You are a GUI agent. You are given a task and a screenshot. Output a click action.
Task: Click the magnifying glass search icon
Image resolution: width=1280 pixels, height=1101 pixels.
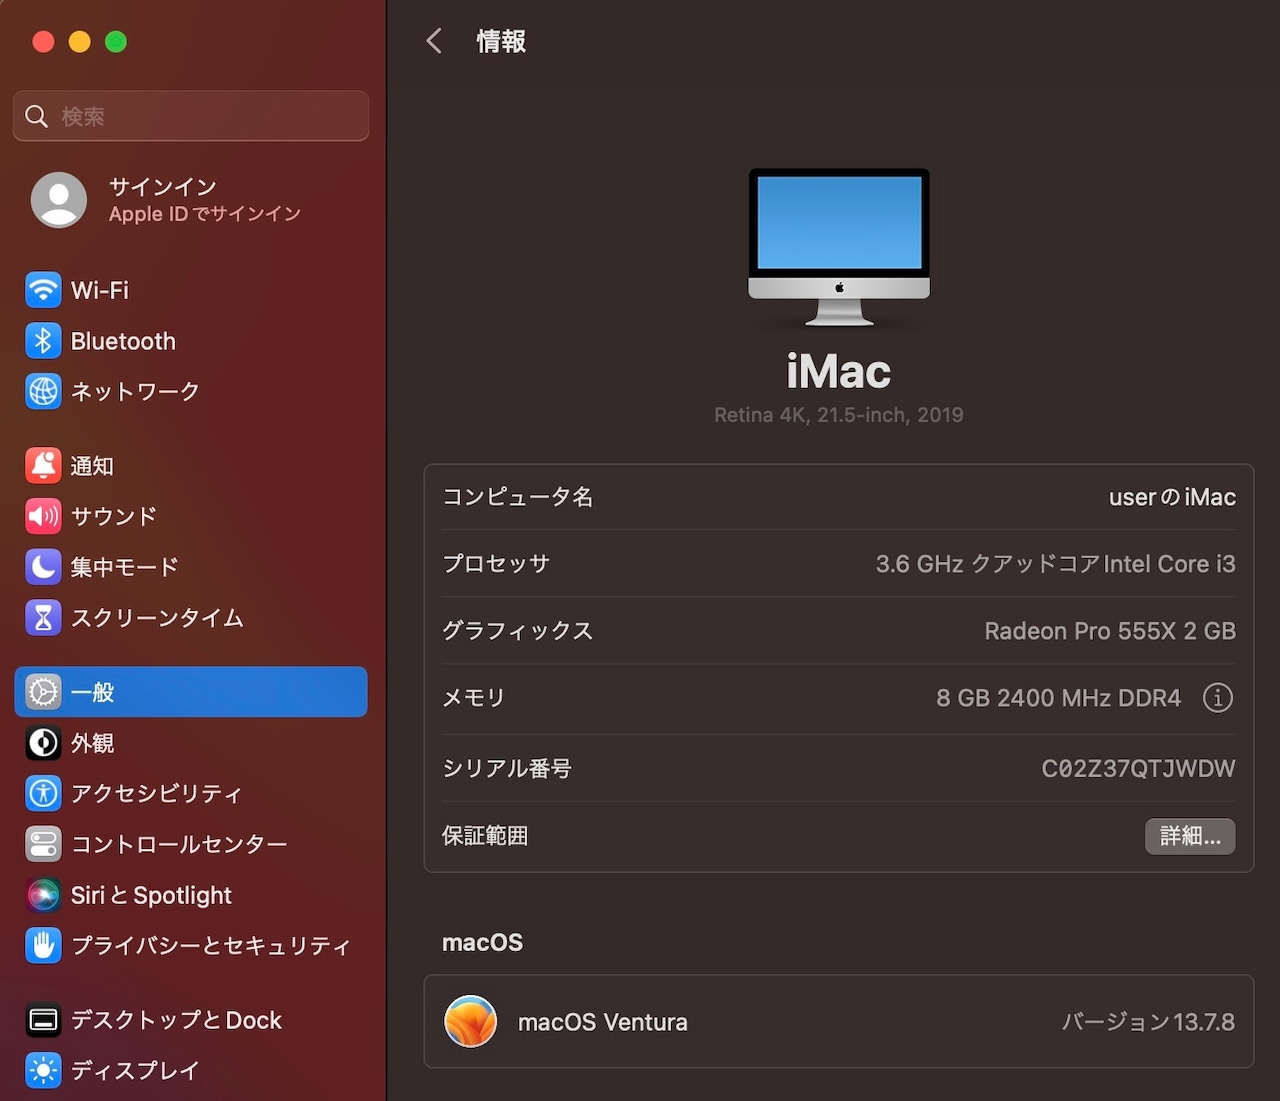pyautogui.click(x=37, y=116)
